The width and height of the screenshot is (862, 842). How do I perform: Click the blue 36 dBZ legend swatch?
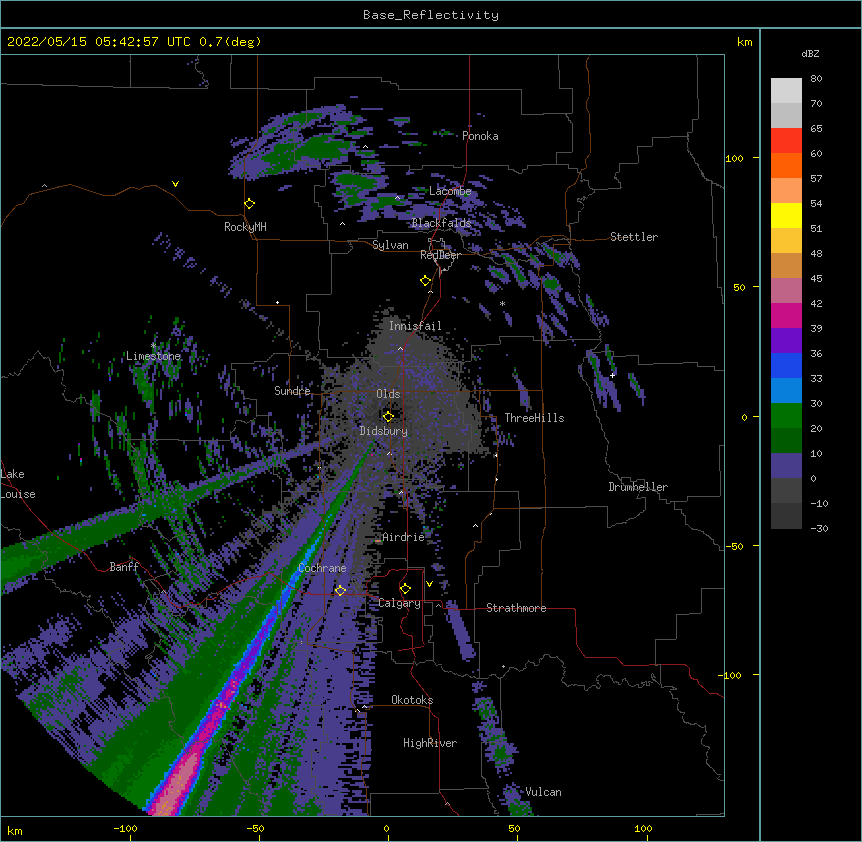tap(786, 365)
